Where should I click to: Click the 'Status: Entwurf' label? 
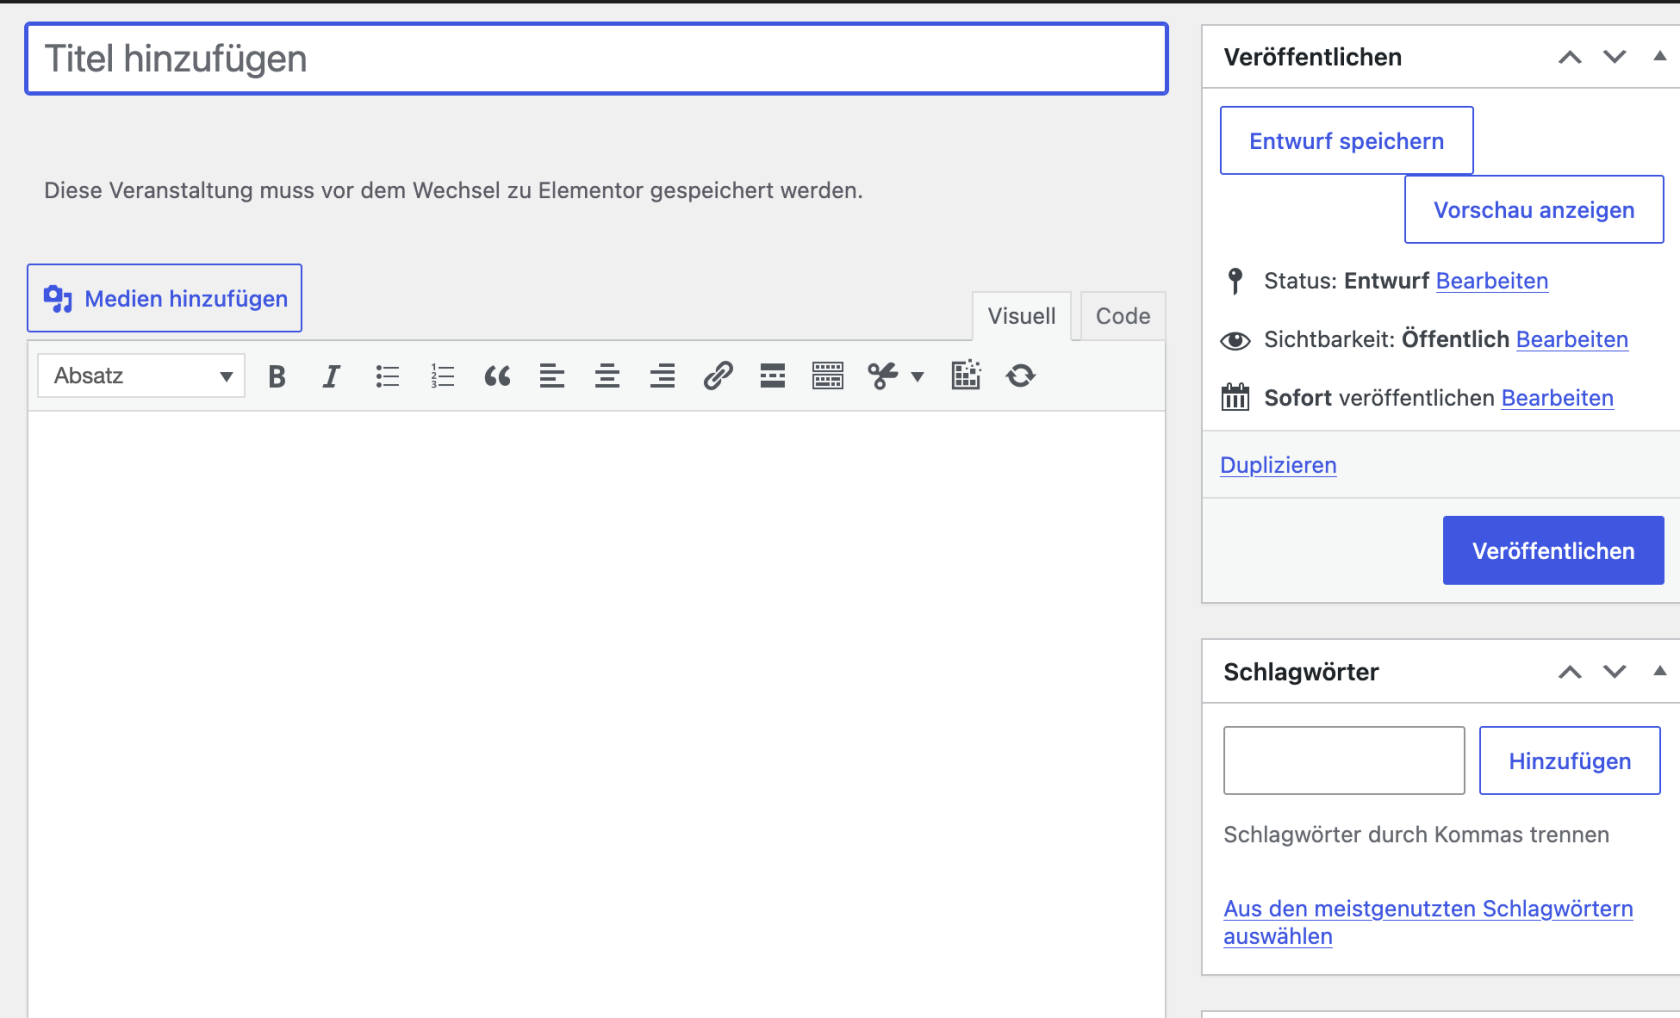point(1346,281)
